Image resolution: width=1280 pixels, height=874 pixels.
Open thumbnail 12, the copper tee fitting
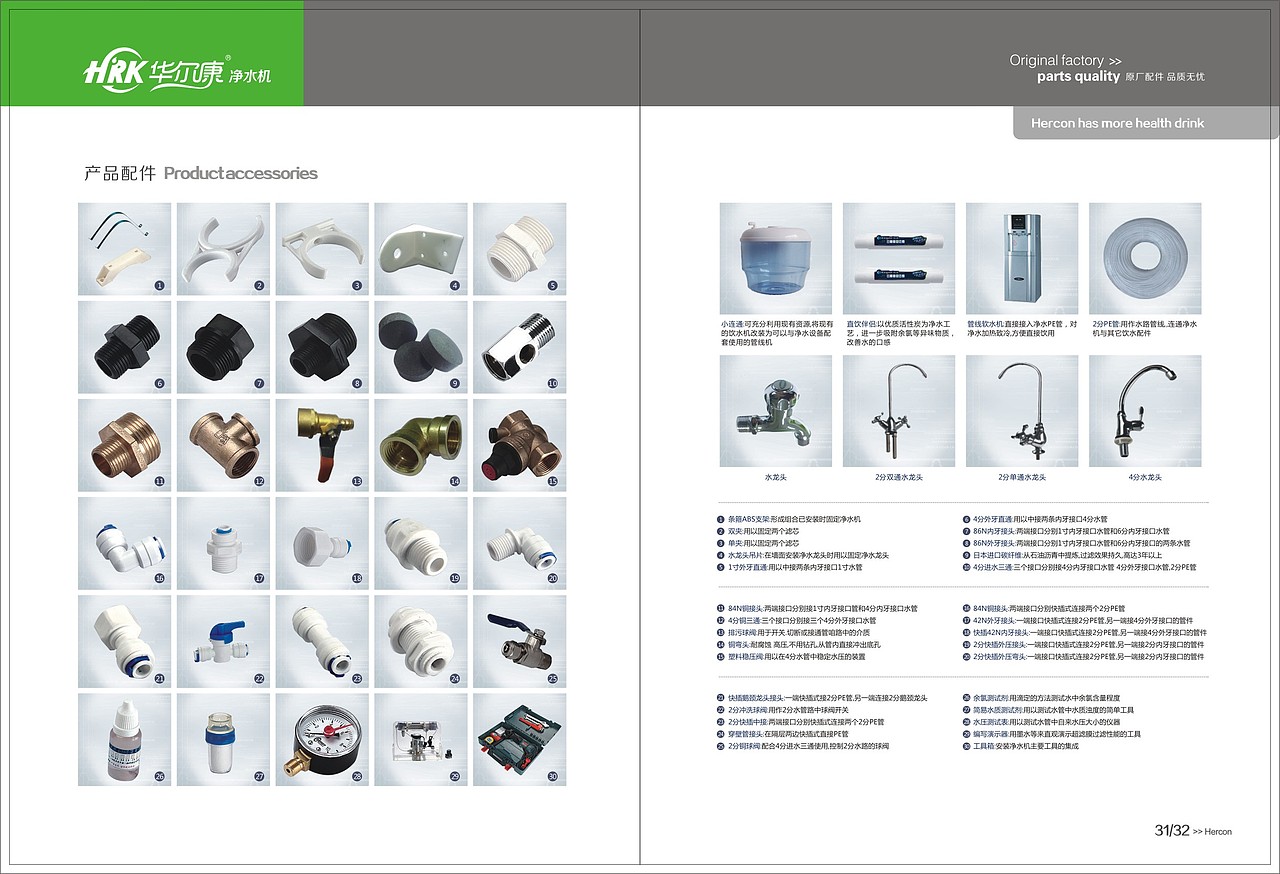pos(223,445)
